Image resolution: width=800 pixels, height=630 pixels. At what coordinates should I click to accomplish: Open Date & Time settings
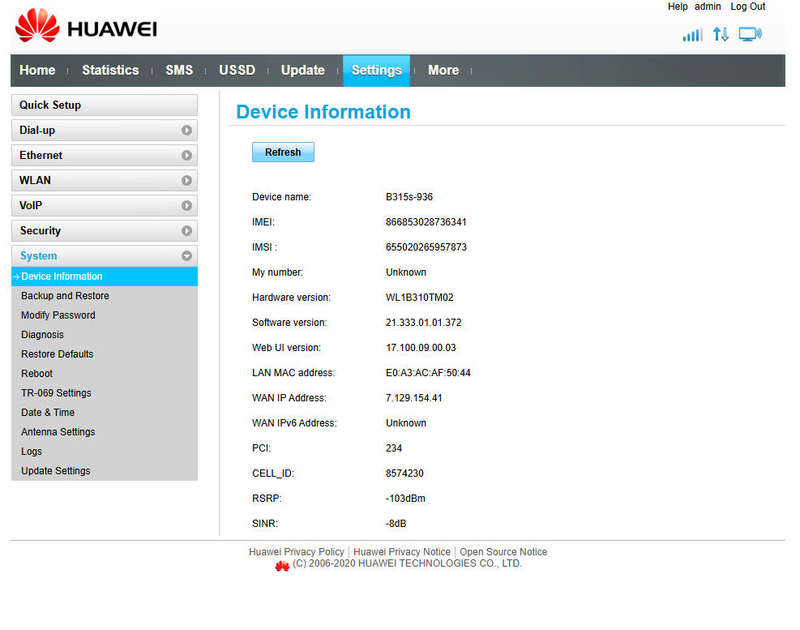[x=47, y=412]
